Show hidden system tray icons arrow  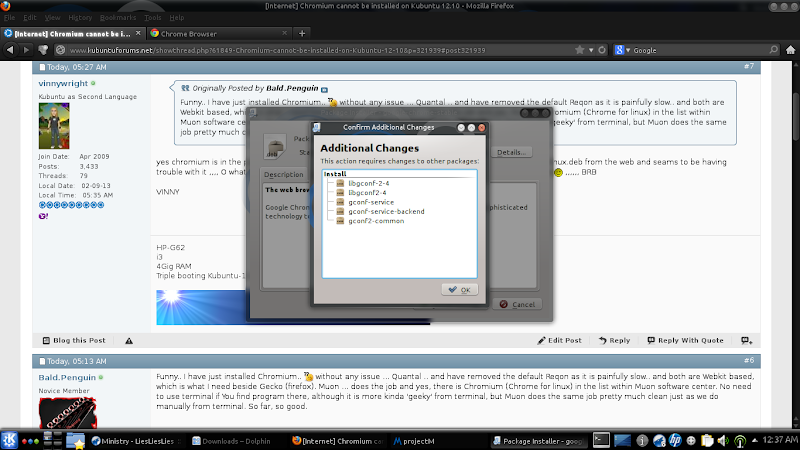tap(755, 440)
